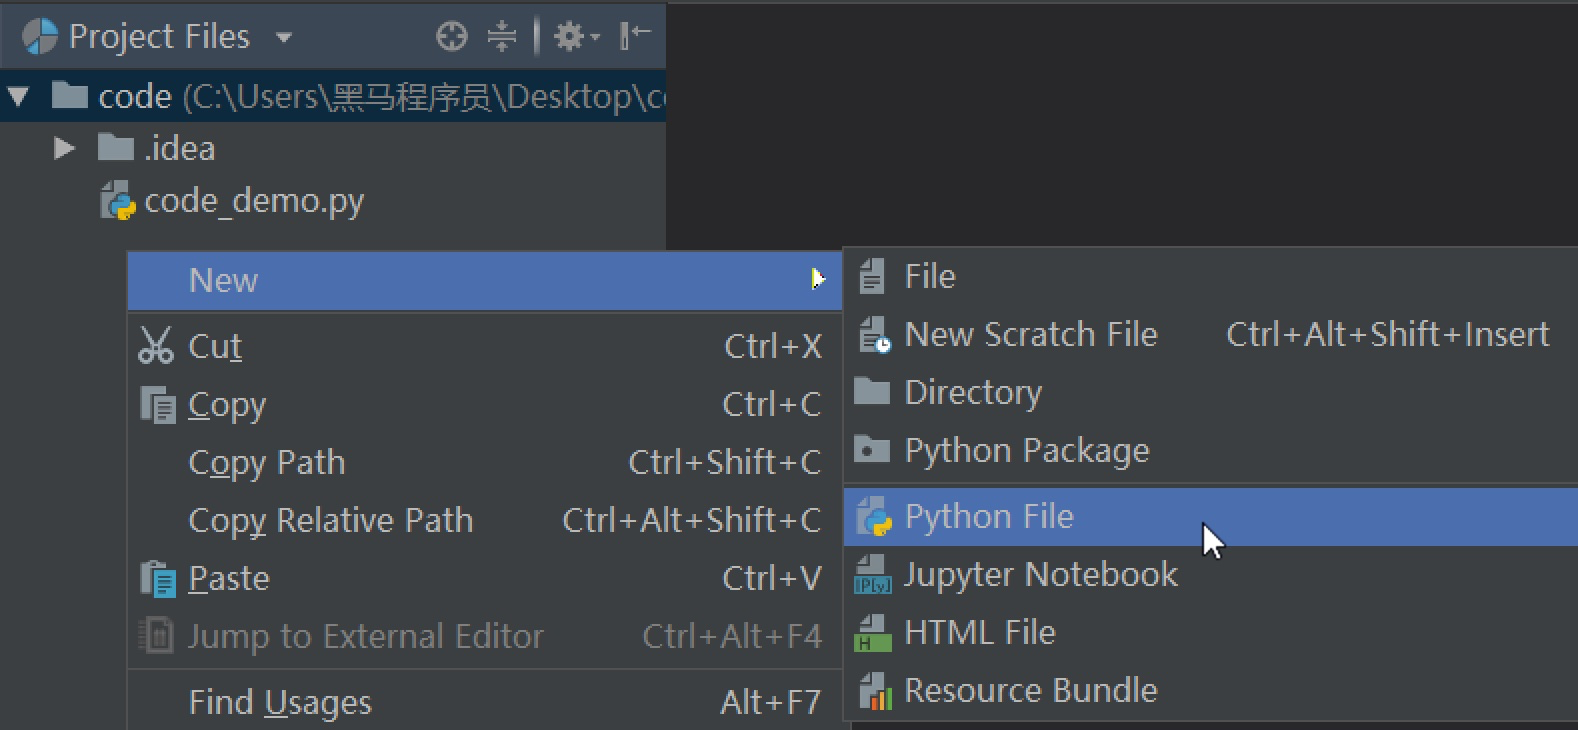Click Copy Path menu entry
Screen dimensions: 1578x730
266,463
